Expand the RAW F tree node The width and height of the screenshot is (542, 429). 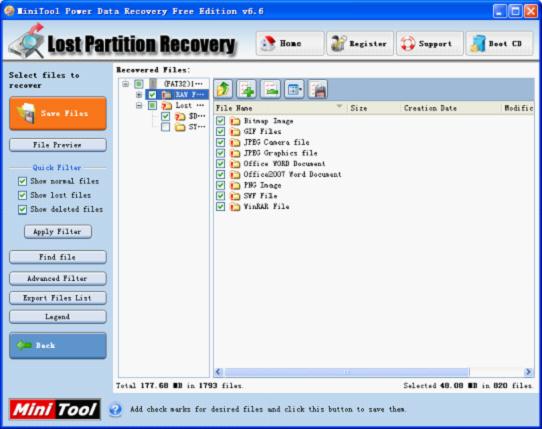pos(139,95)
